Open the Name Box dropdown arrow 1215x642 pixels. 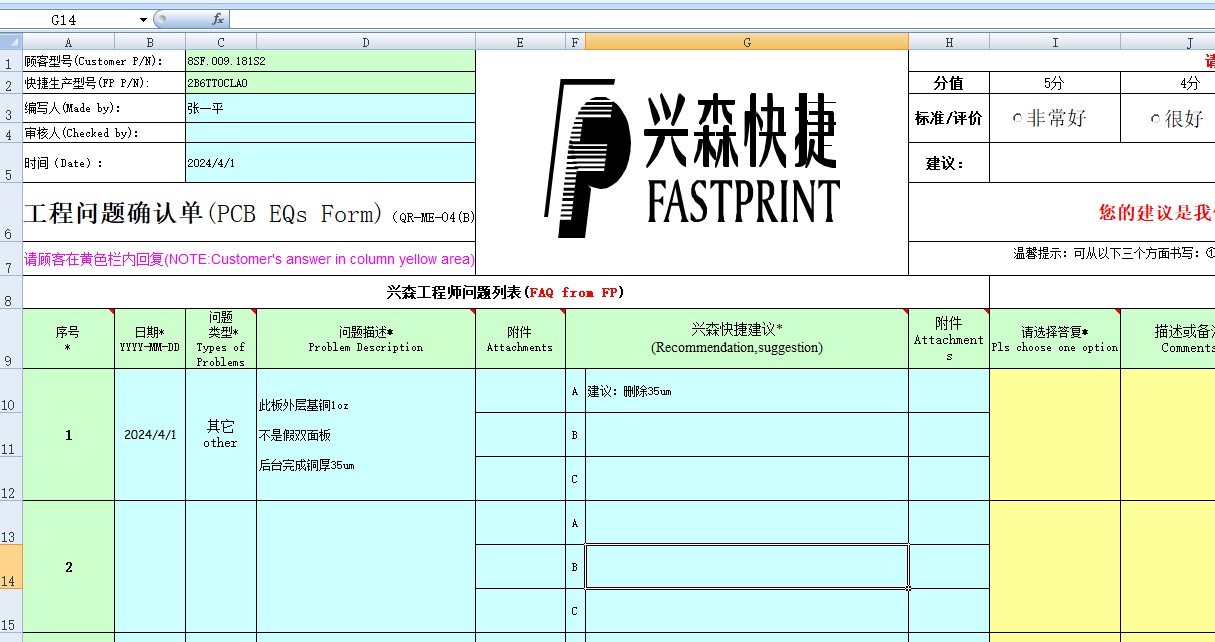coord(144,20)
